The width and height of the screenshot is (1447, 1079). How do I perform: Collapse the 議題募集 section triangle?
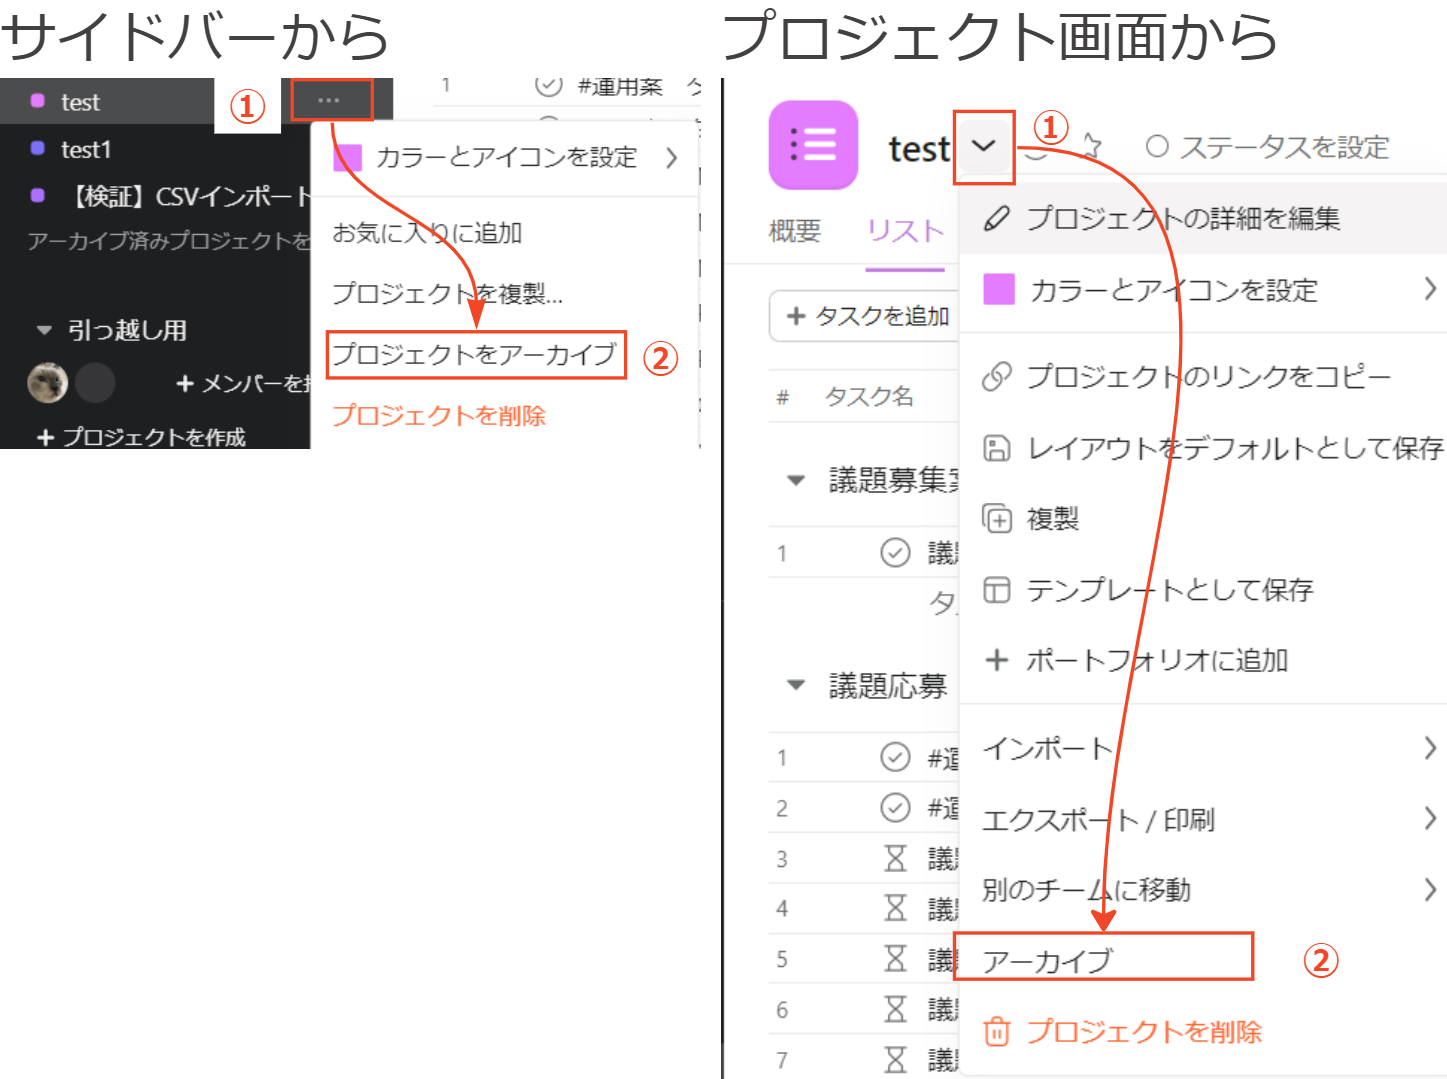coord(796,480)
